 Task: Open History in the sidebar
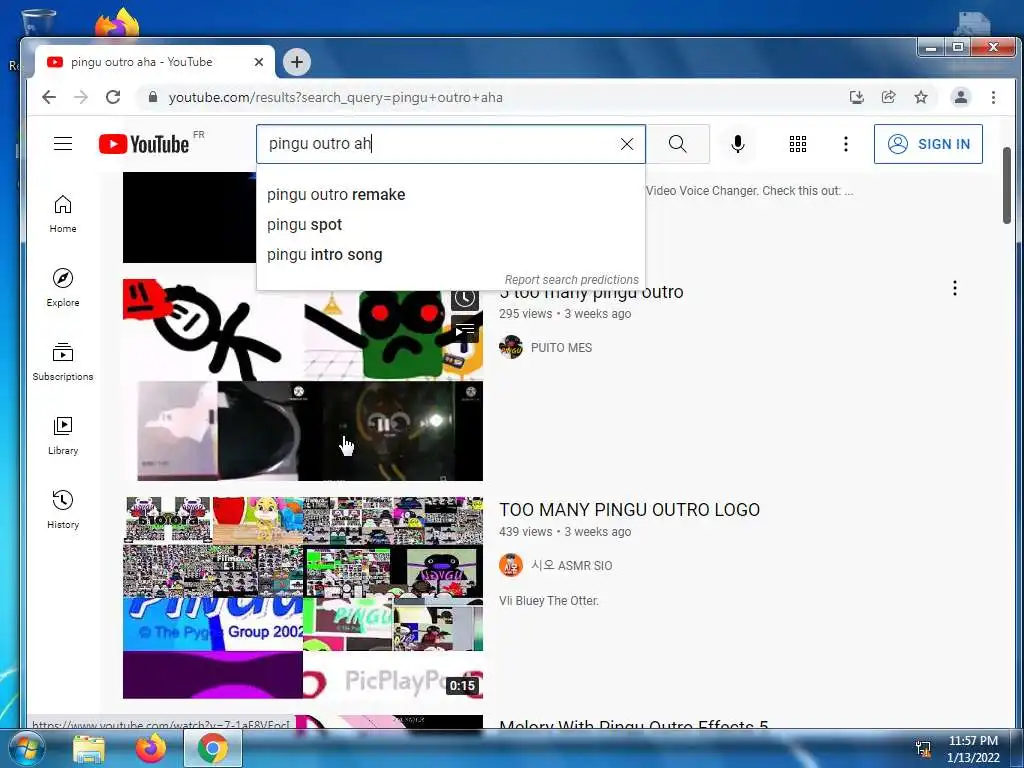click(63, 509)
